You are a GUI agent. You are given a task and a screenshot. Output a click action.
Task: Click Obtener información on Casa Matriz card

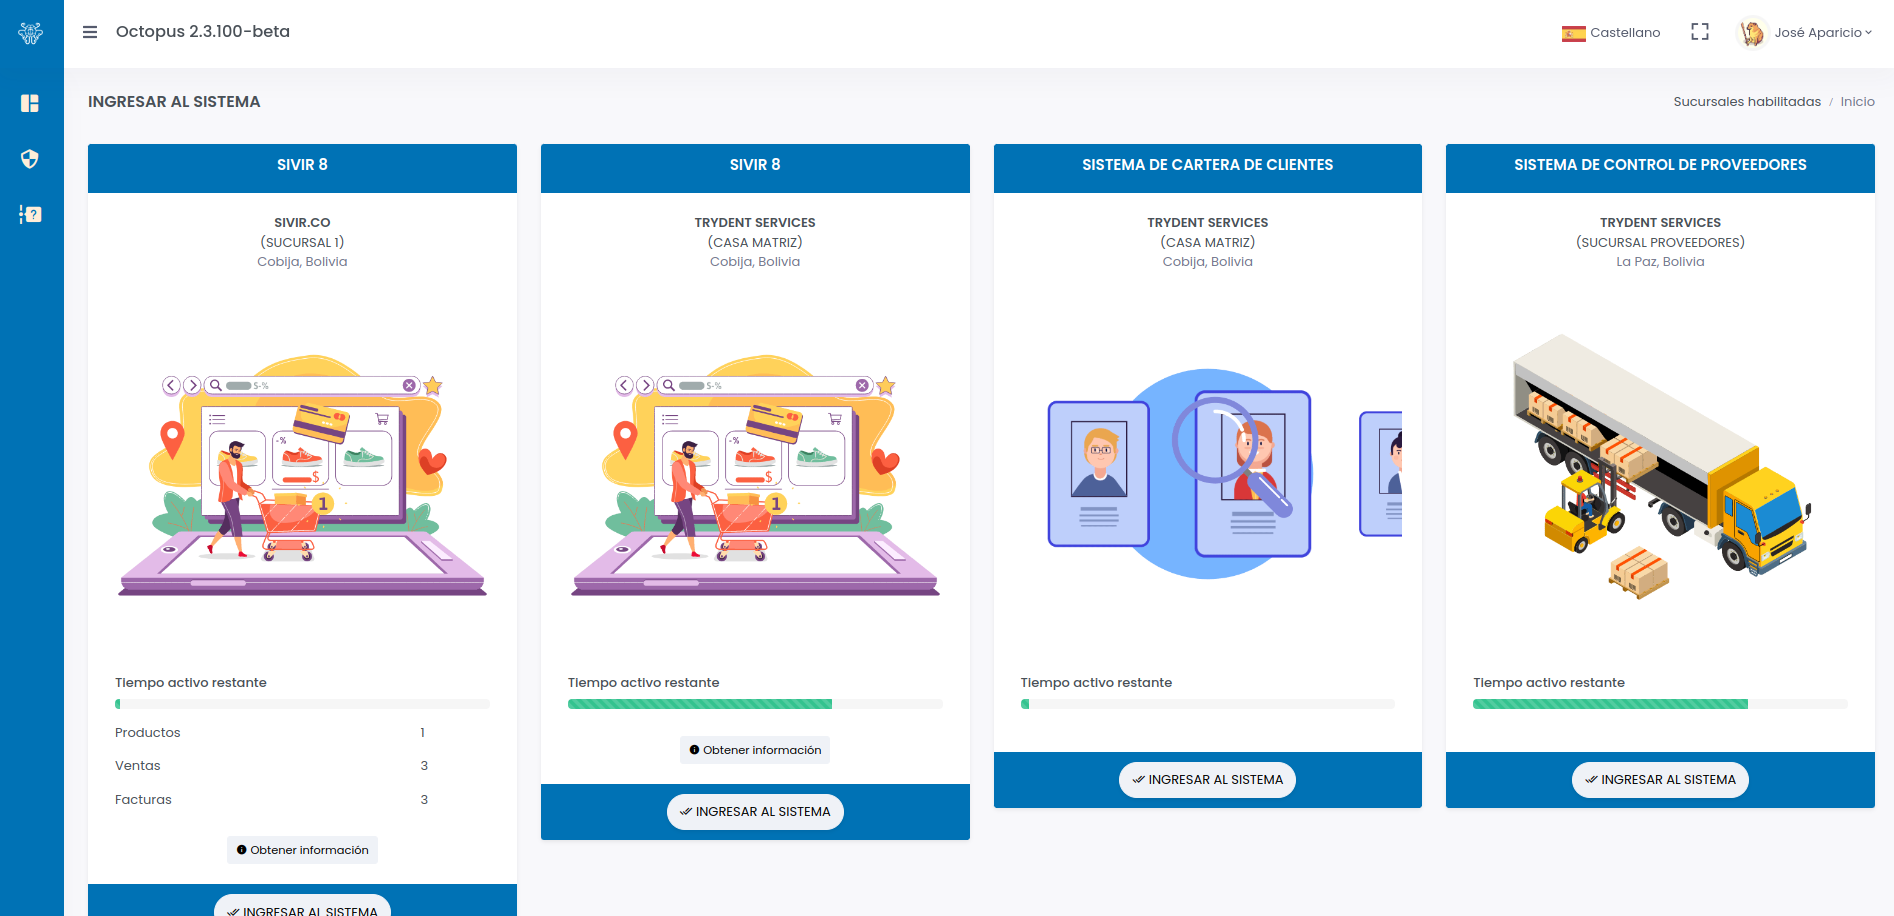point(755,750)
